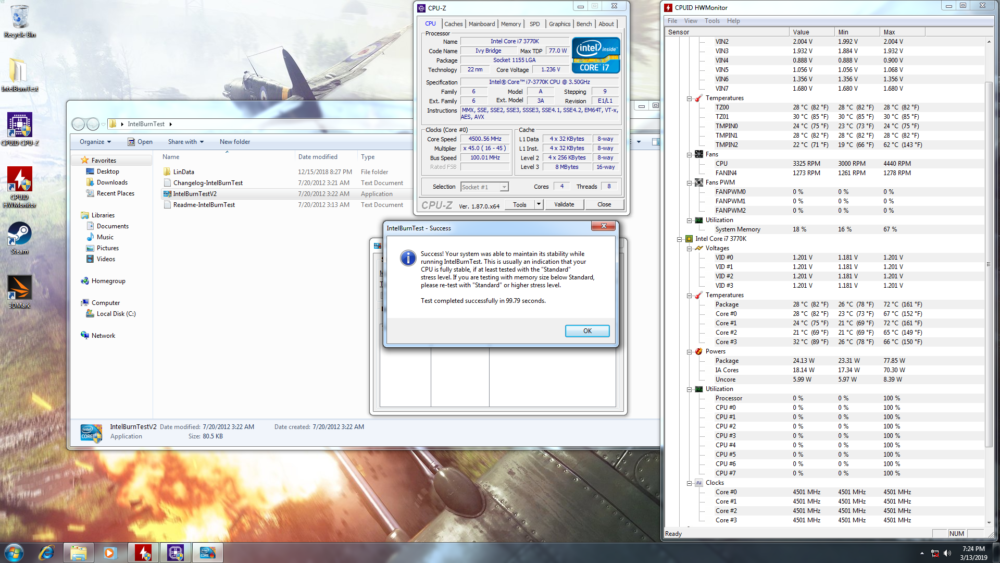Launch Steam from the desktop
The image size is (1000, 563).
point(19,238)
